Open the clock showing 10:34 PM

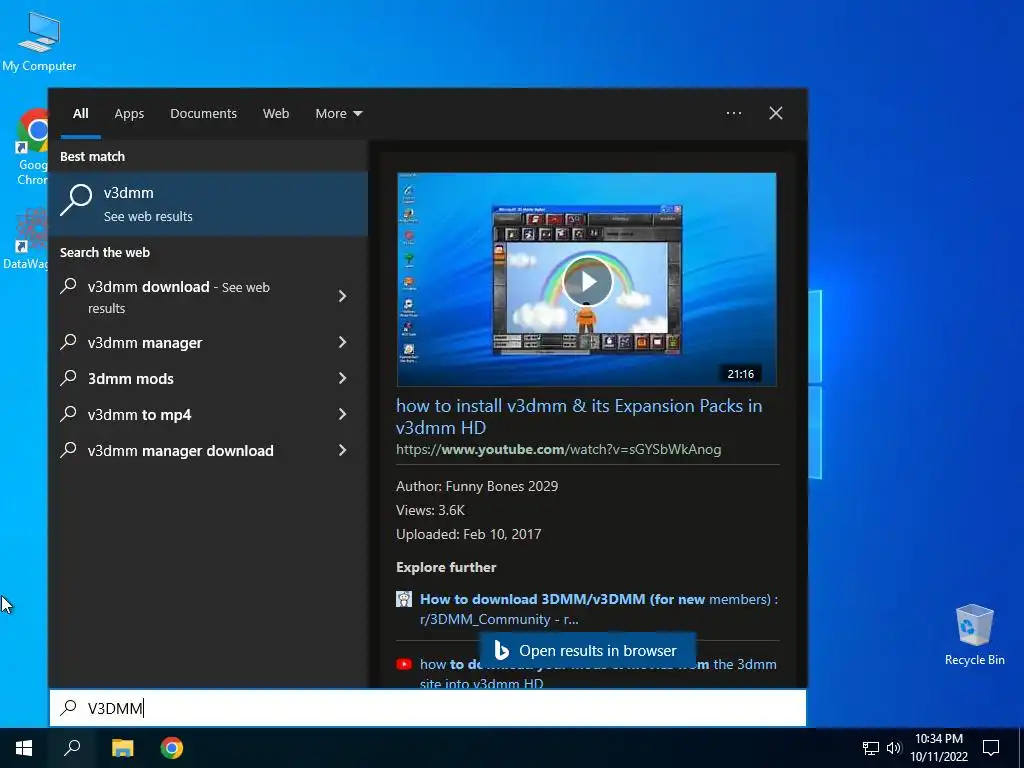coord(938,748)
